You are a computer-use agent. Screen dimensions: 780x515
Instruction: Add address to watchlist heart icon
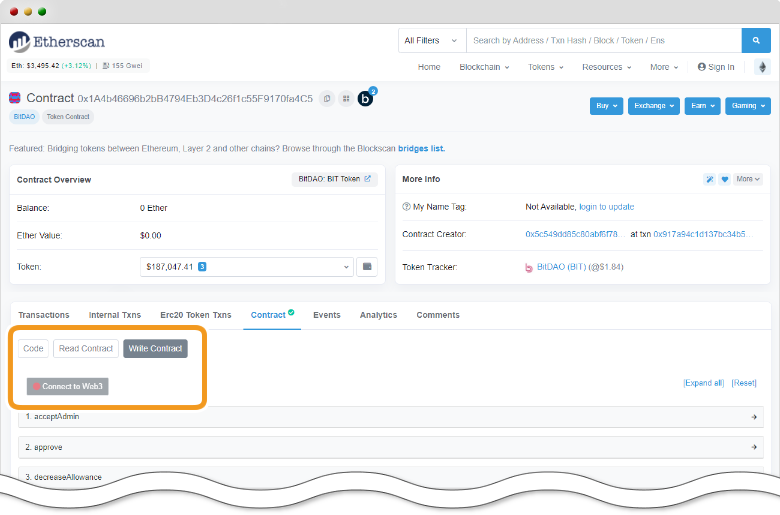[725, 179]
